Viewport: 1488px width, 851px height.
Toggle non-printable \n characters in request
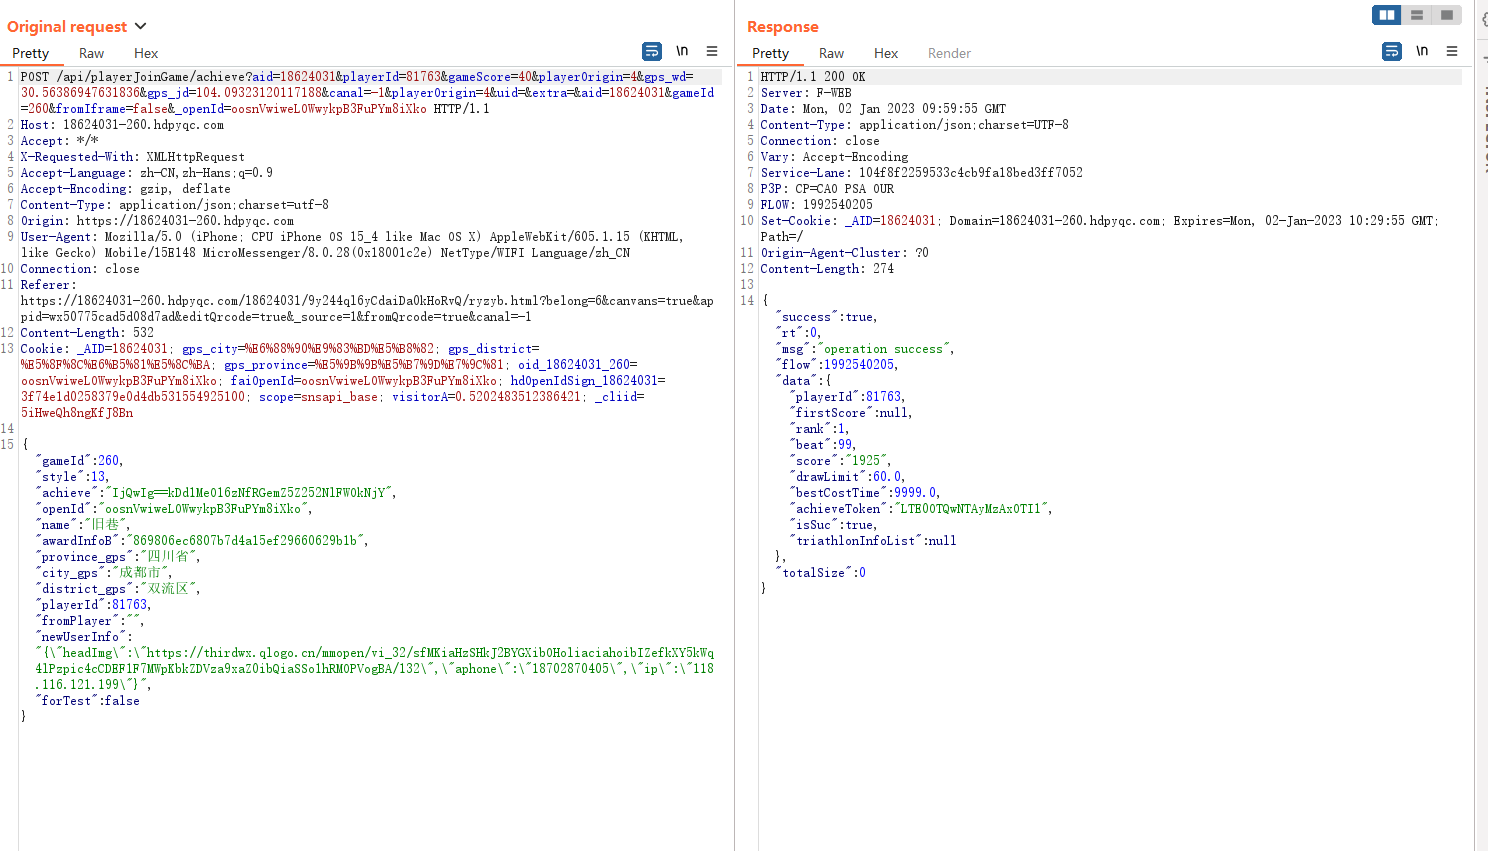click(x=682, y=51)
